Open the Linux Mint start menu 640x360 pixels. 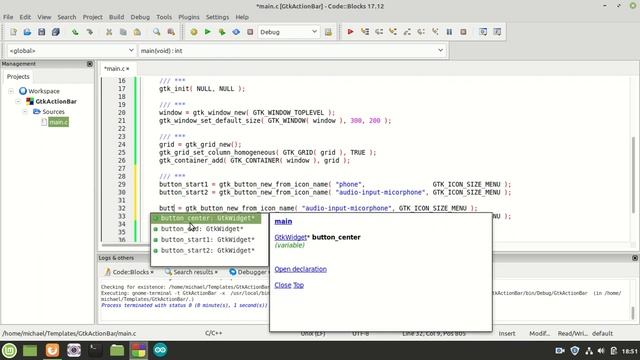[x=9, y=350]
